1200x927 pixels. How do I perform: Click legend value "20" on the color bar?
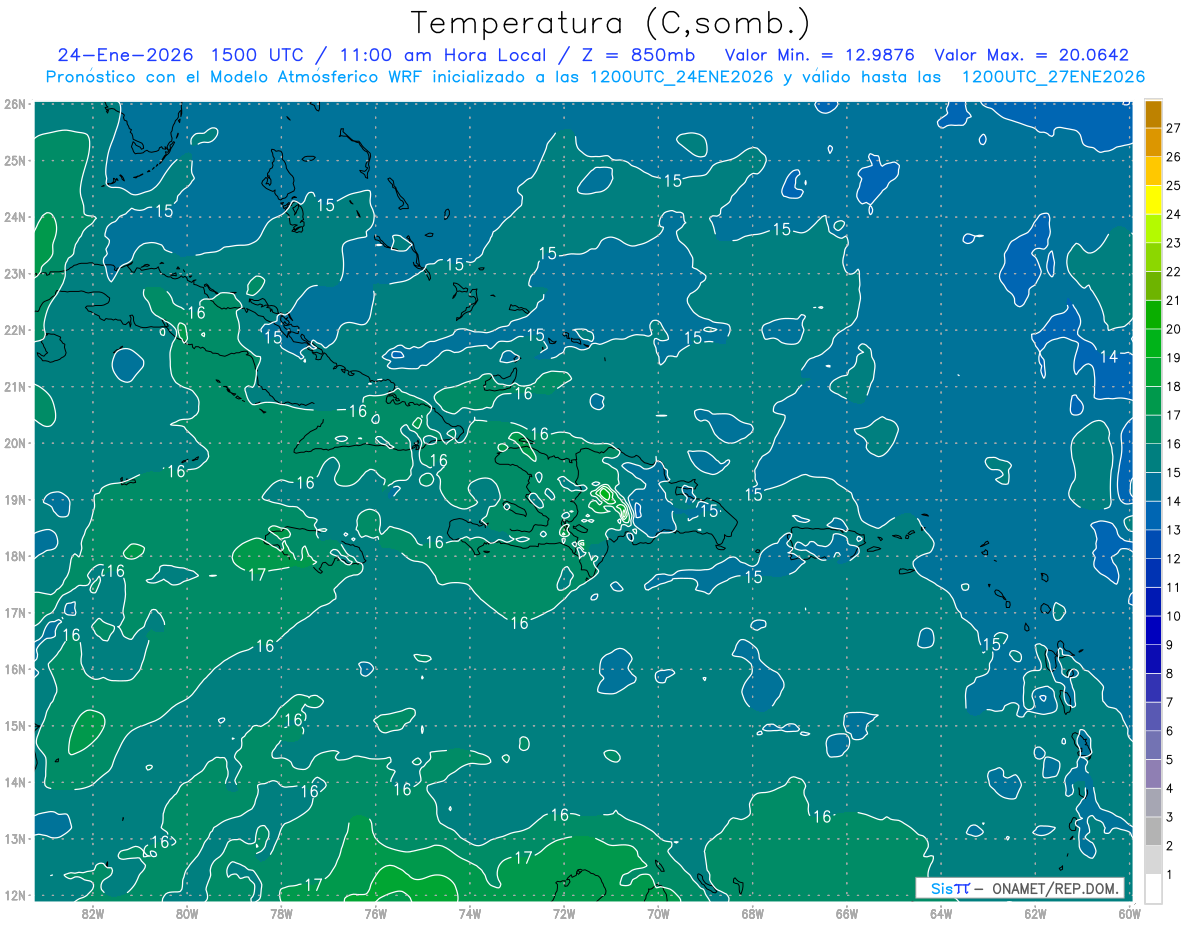click(1174, 329)
